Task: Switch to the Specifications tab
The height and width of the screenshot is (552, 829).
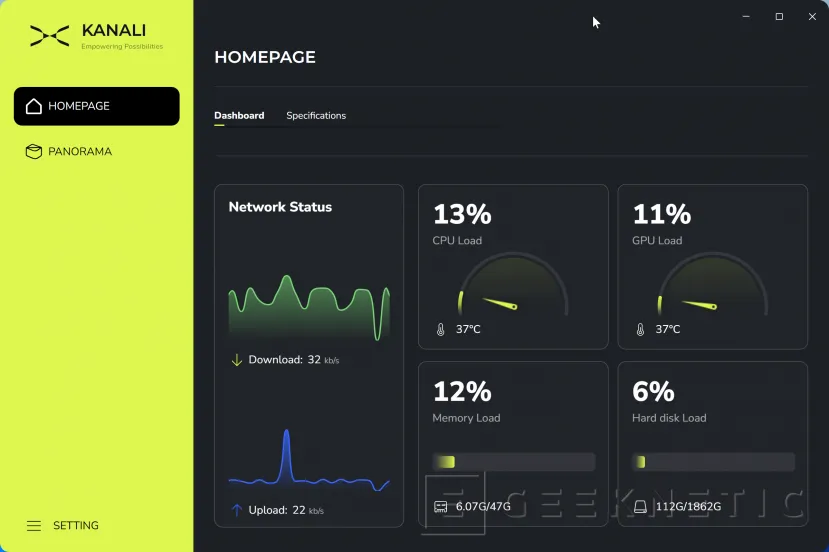Action: point(316,116)
